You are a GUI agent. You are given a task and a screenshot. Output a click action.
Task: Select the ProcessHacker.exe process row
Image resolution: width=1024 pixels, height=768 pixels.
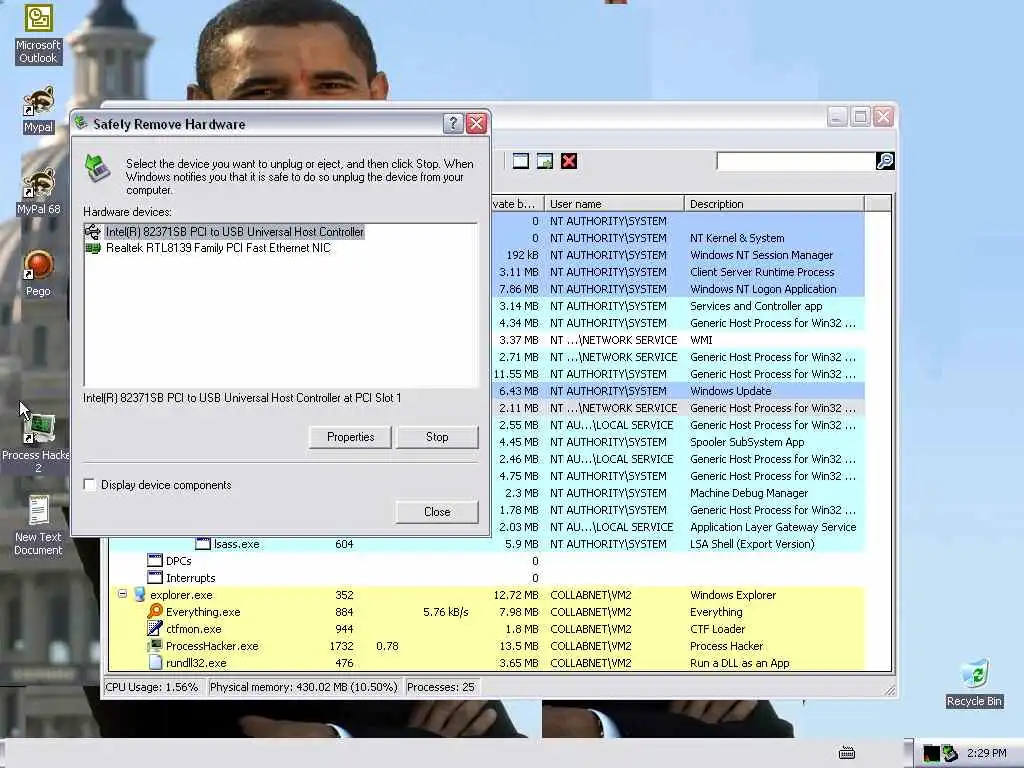pyautogui.click(x=487, y=645)
